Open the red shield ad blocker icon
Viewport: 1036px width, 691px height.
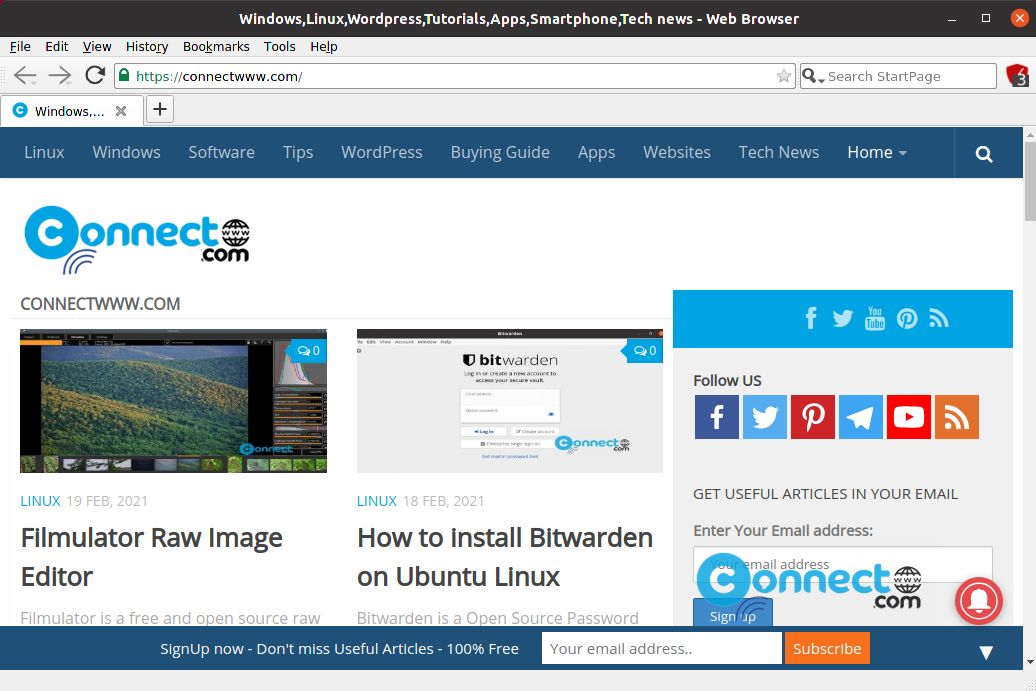click(x=1017, y=75)
